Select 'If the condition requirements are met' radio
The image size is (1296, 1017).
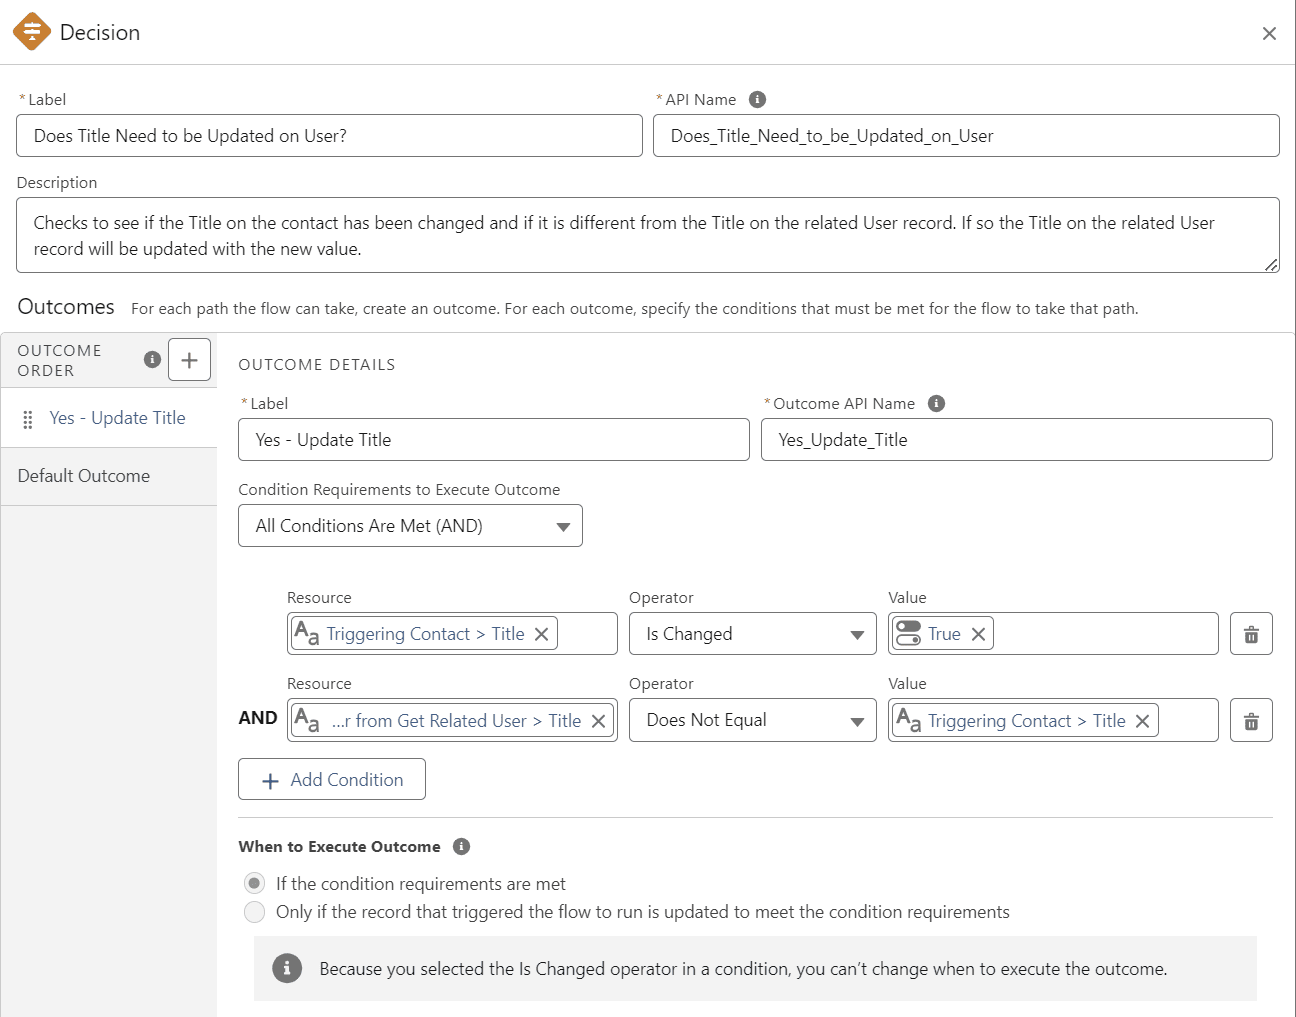click(255, 883)
